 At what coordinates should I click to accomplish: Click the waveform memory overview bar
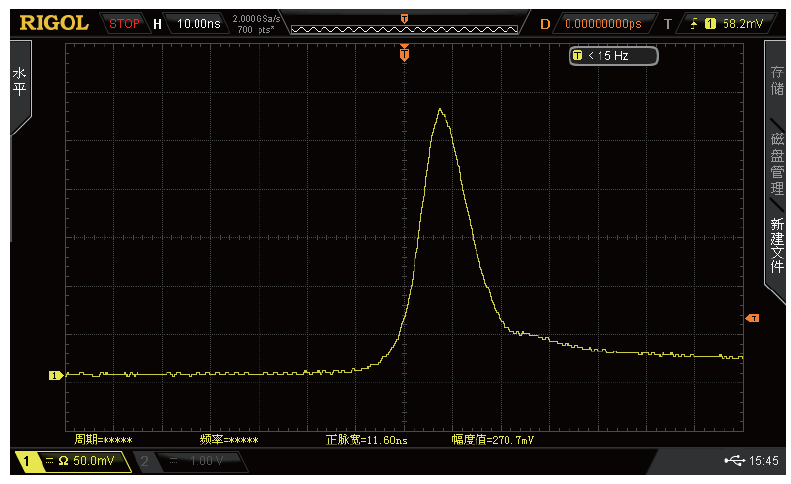tap(404, 28)
